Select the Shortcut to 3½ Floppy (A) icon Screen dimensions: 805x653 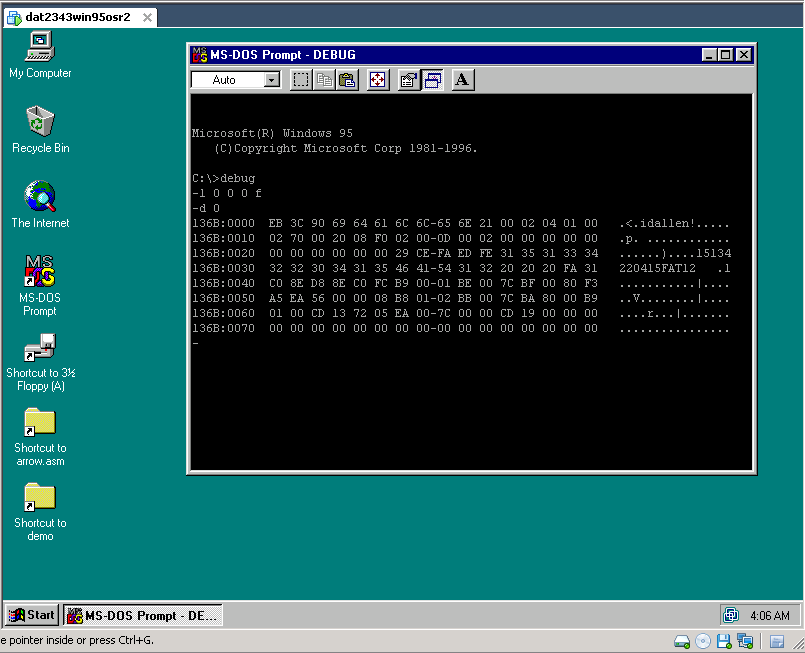(40, 348)
